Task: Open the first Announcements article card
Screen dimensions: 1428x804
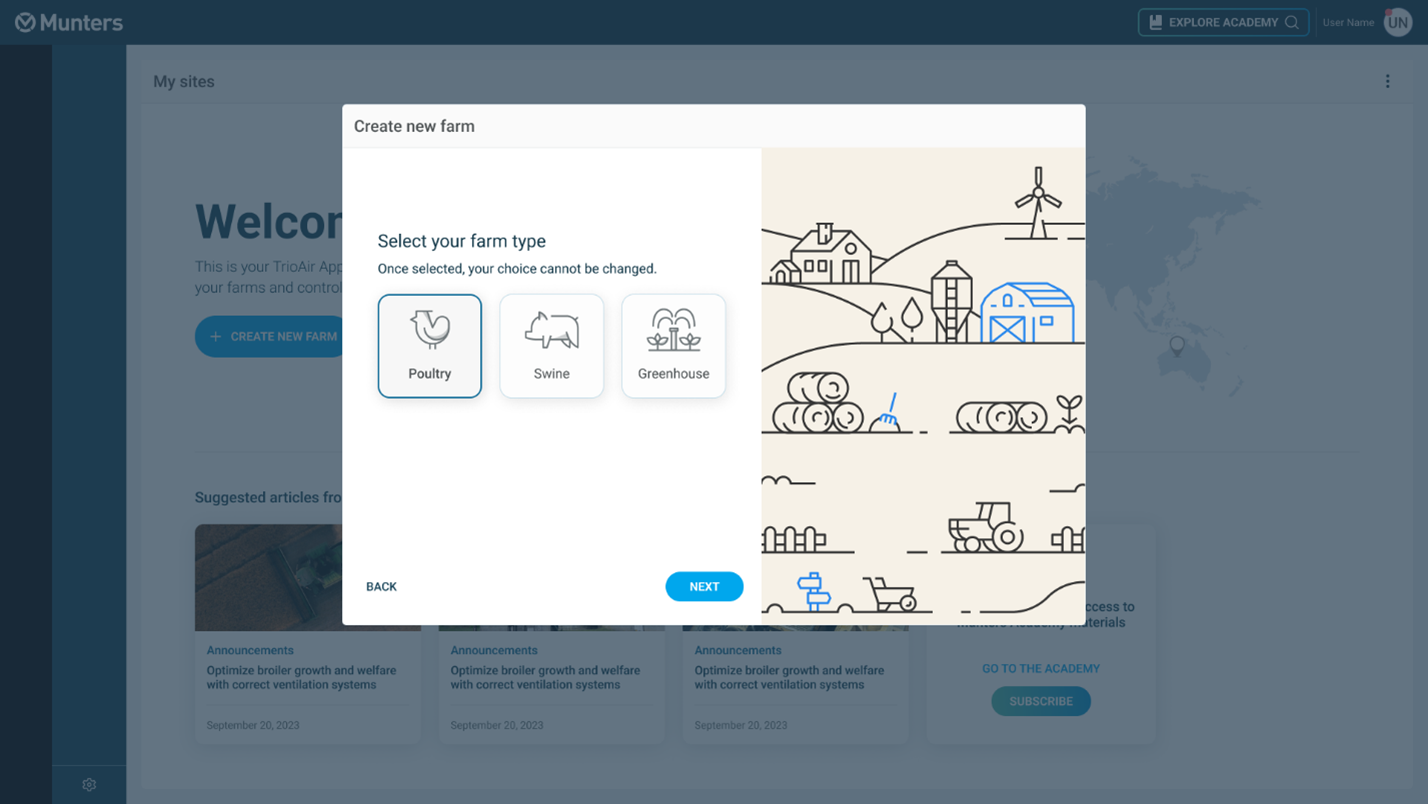Action: click(x=307, y=633)
